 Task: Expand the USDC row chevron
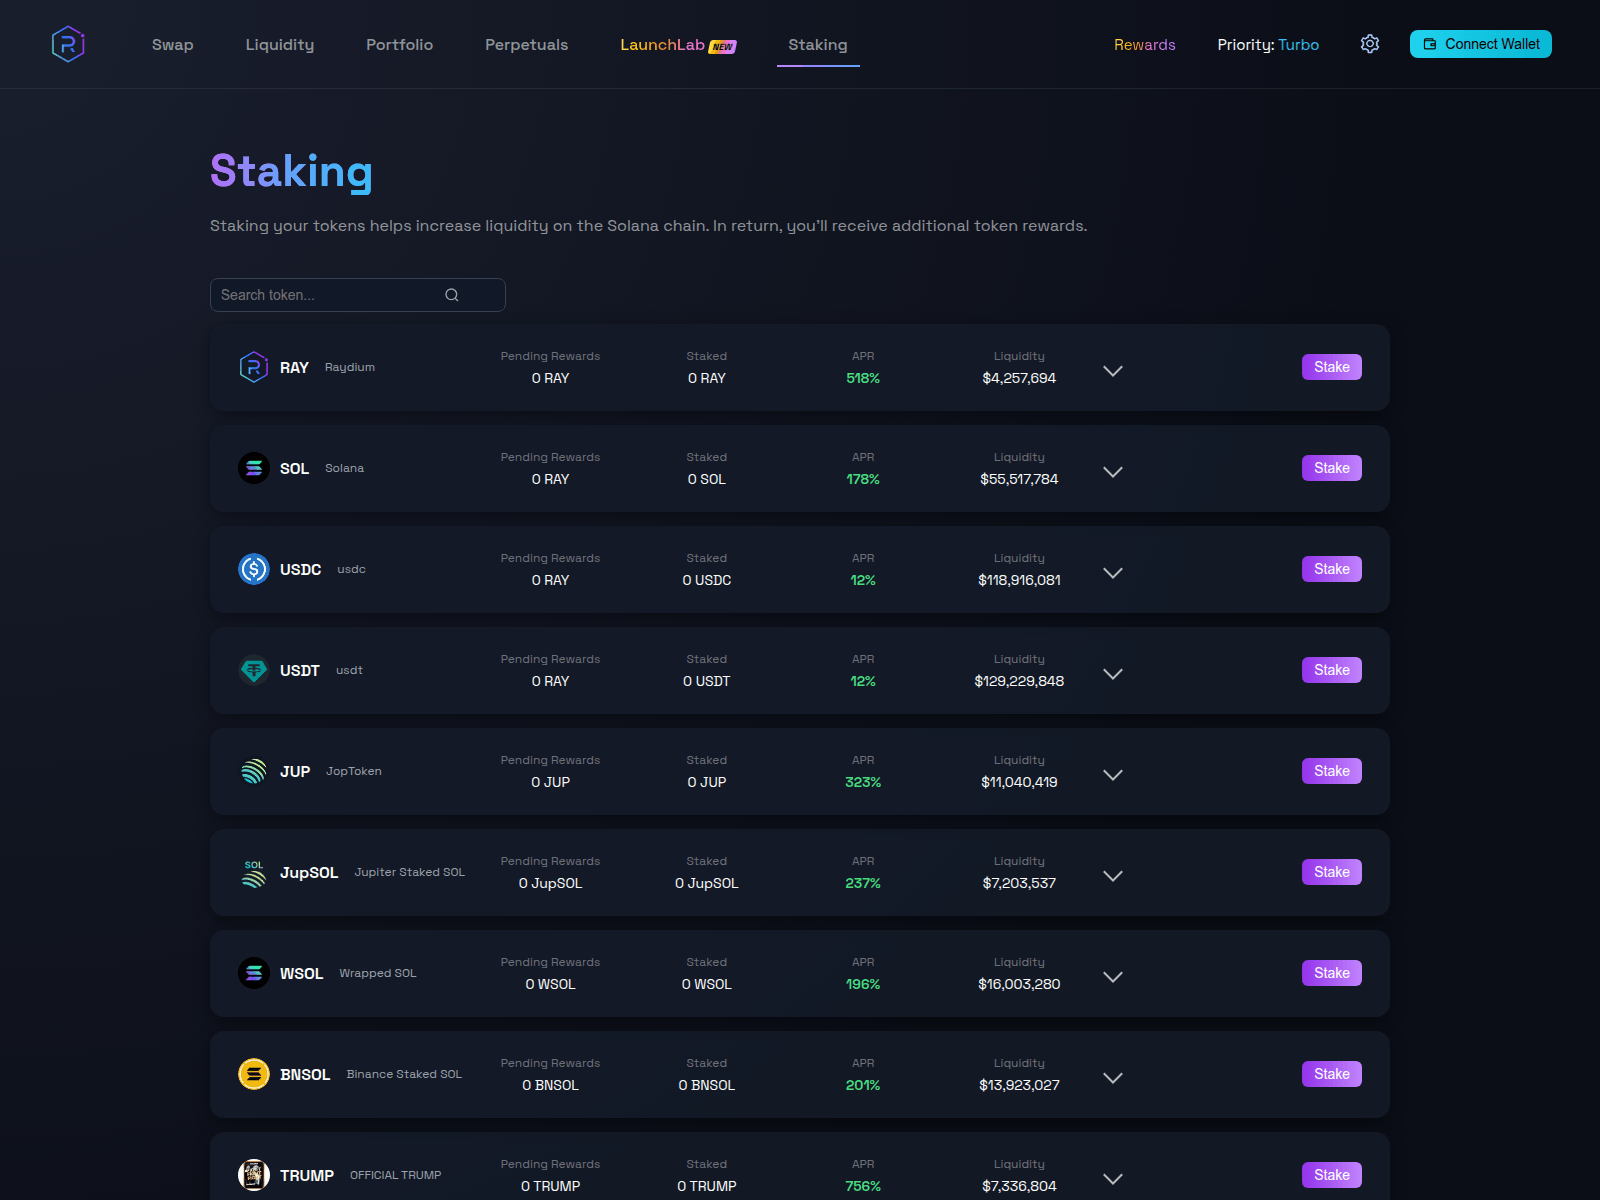[x=1112, y=573]
